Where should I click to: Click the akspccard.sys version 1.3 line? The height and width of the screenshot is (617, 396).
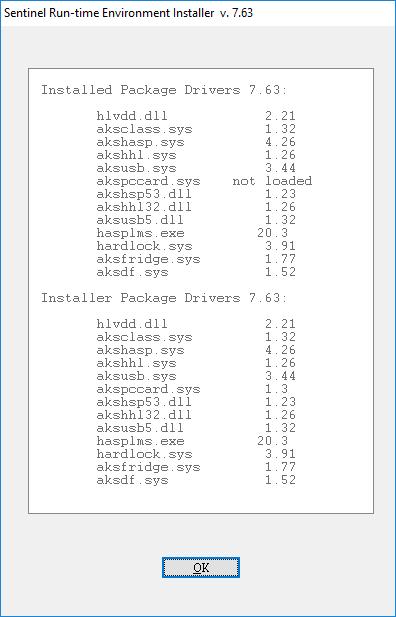point(192,389)
